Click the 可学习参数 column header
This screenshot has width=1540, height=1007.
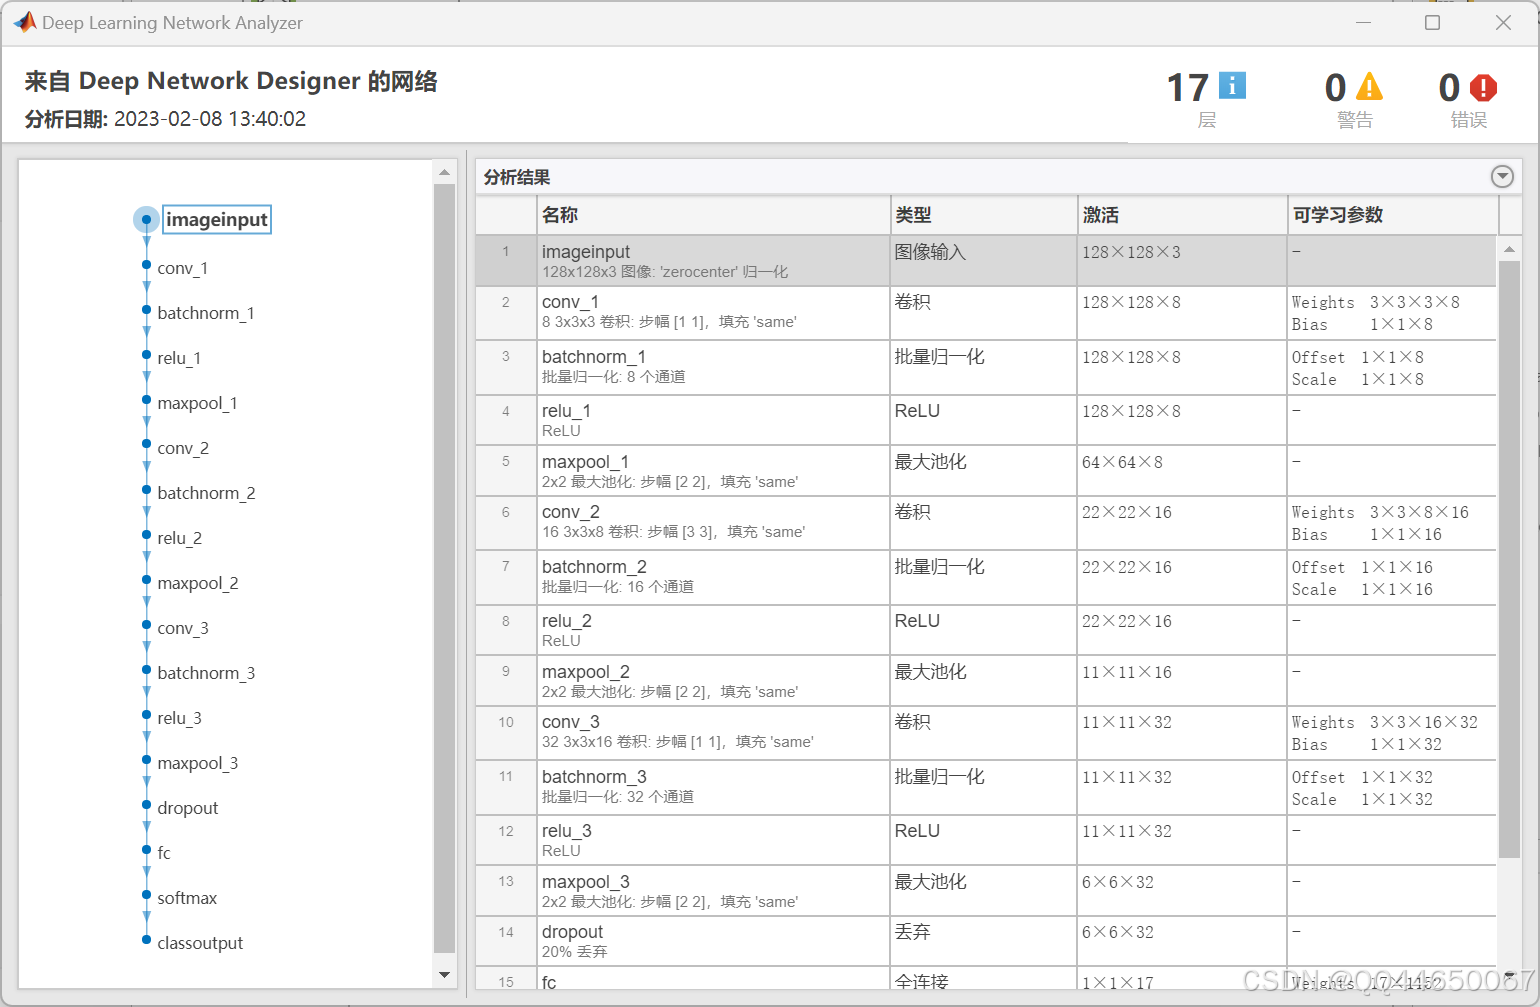(x=1393, y=215)
